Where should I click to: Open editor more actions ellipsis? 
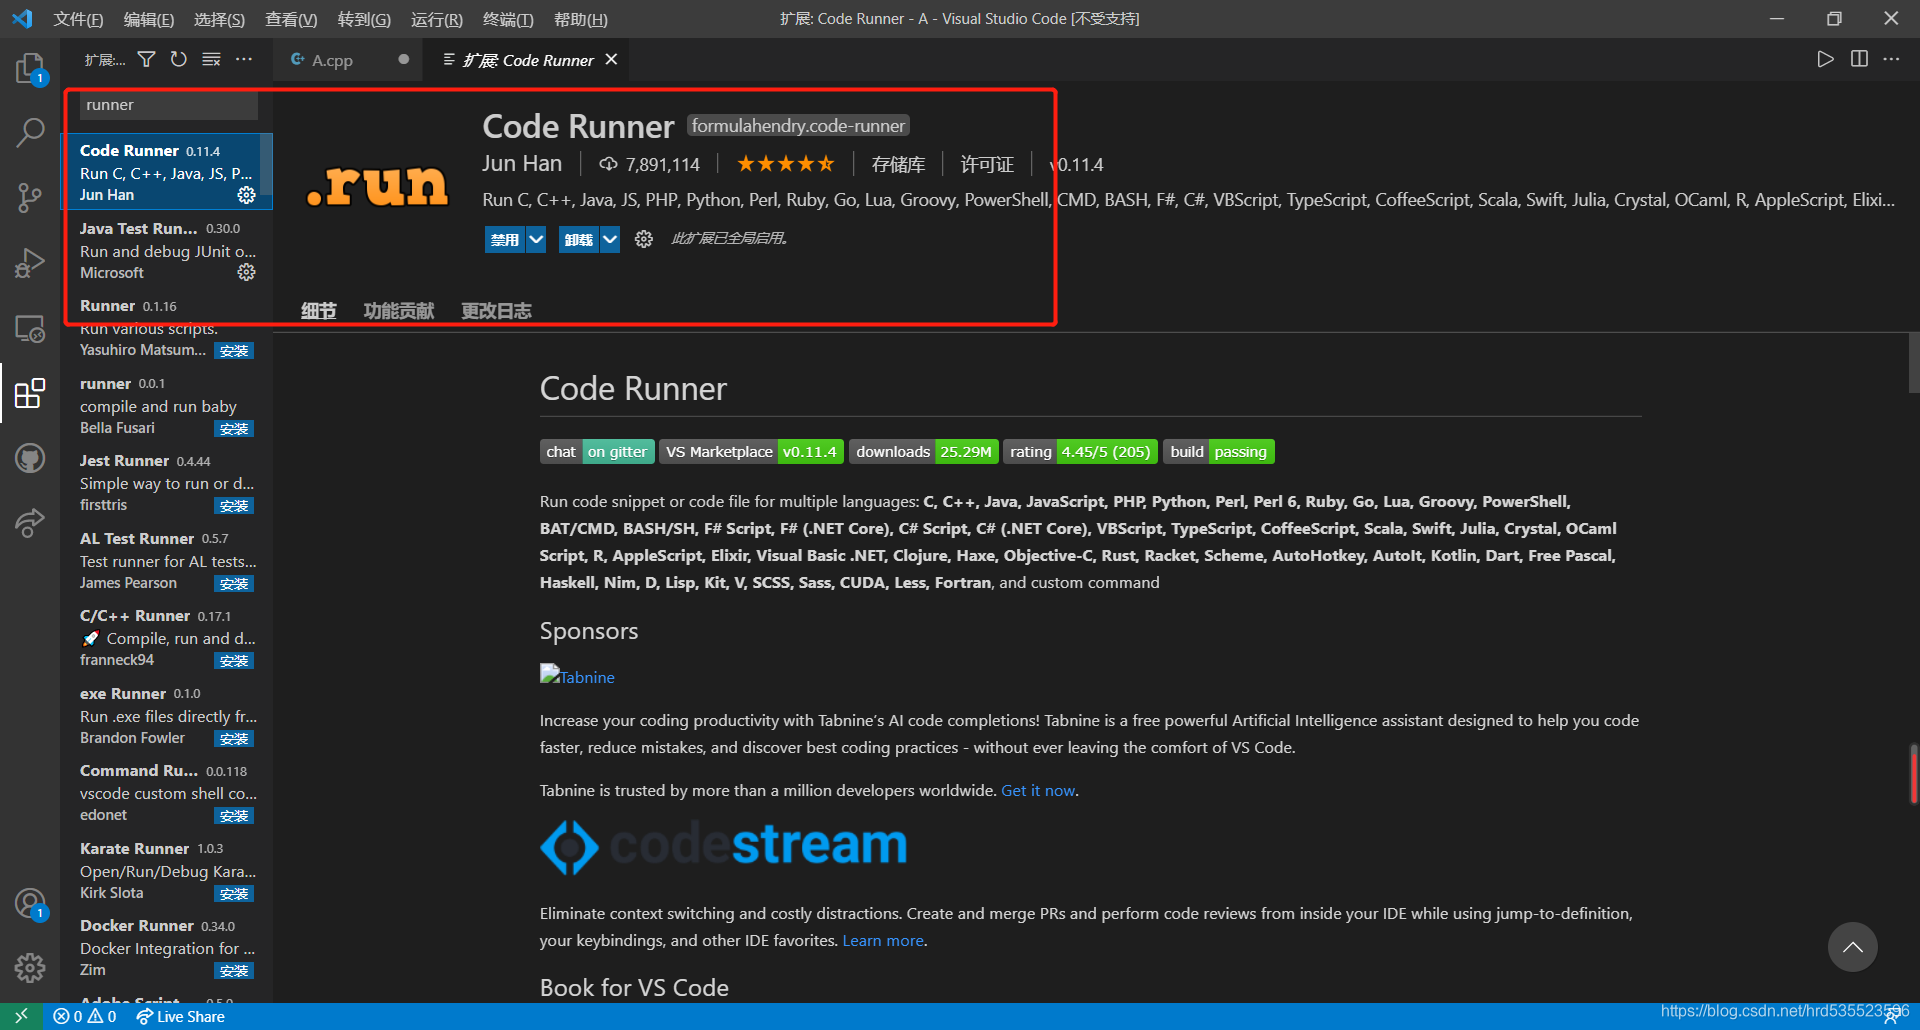point(1891,59)
